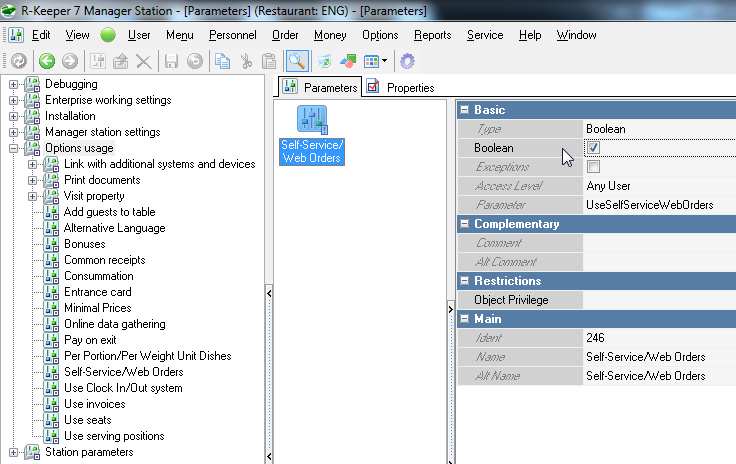Screen dimensions: 736x464
Task: Select the Bonuses tree item
Action: (84, 244)
